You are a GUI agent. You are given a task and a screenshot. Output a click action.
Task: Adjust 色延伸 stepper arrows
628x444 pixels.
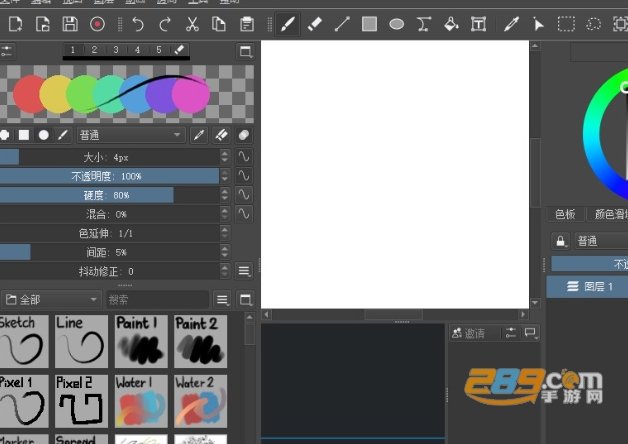(225, 233)
